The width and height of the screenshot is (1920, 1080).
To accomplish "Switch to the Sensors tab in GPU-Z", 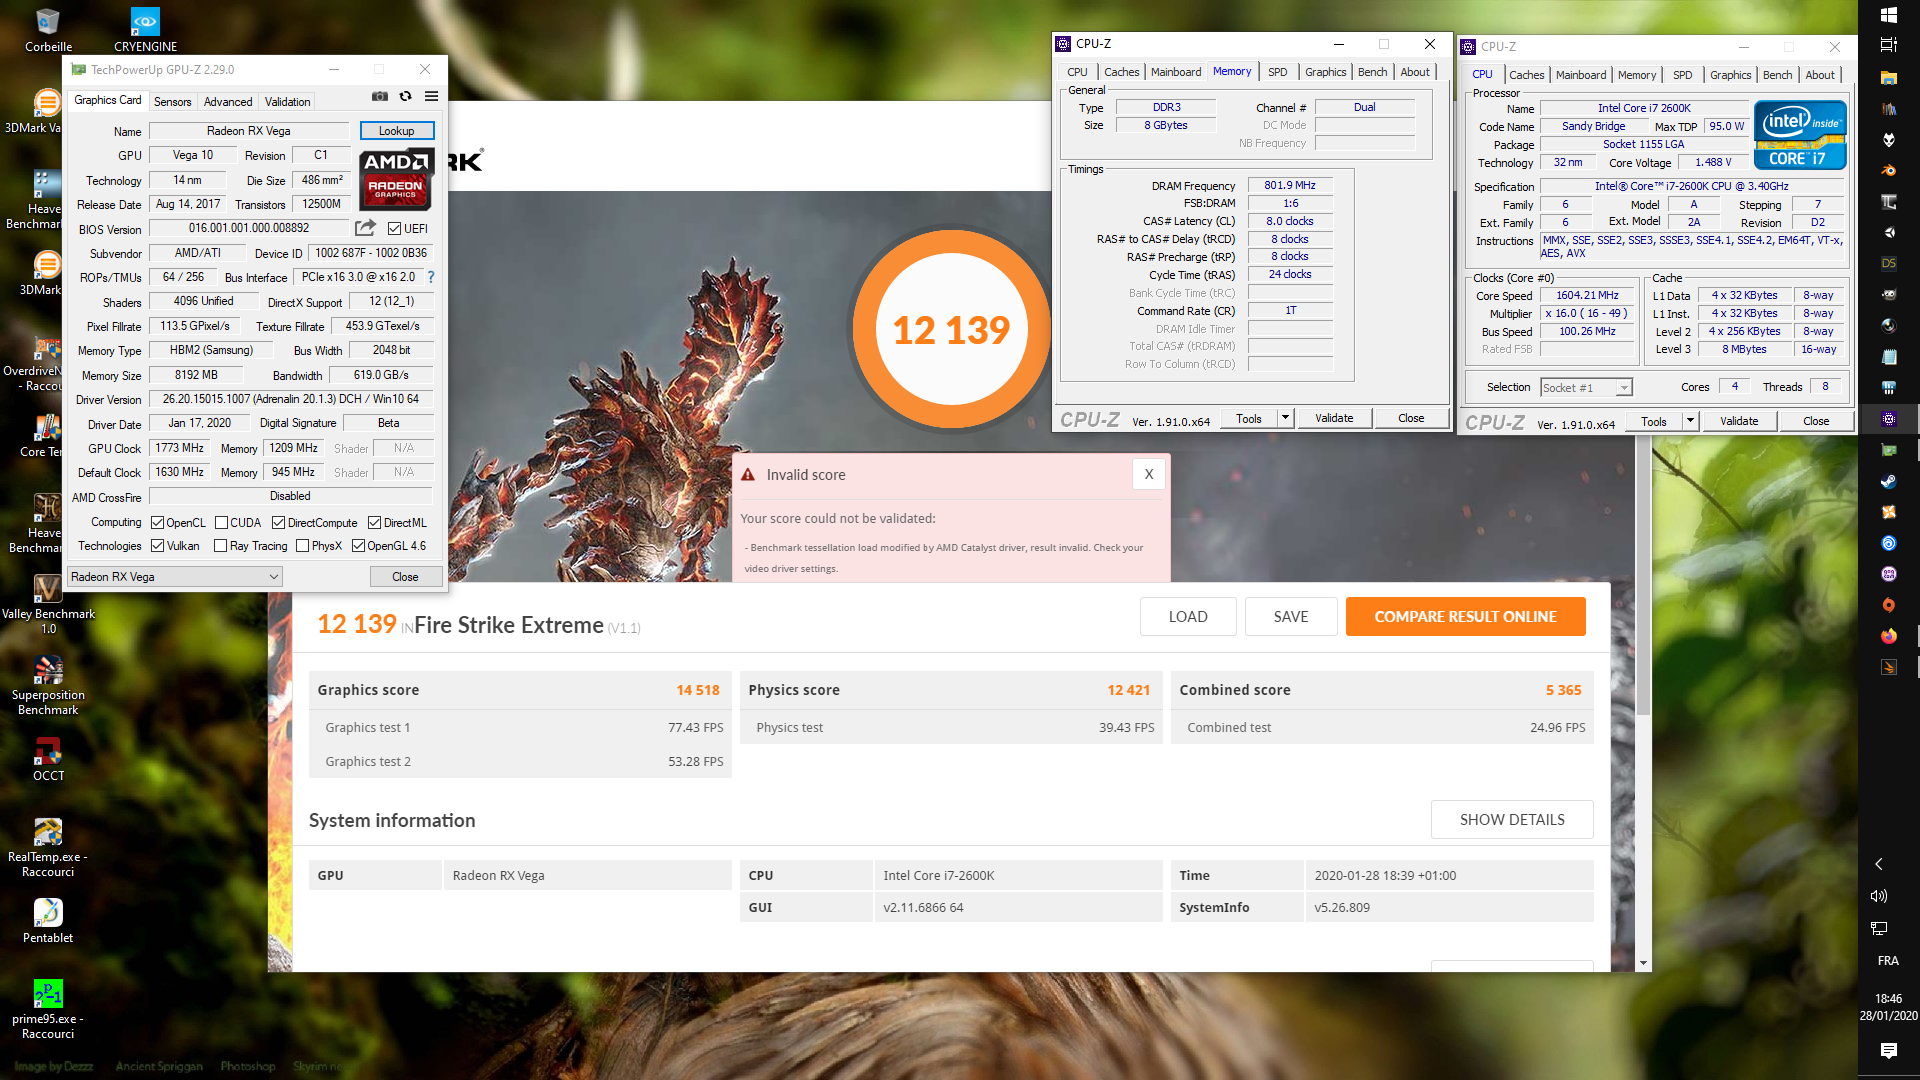I will tap(172, 102).
